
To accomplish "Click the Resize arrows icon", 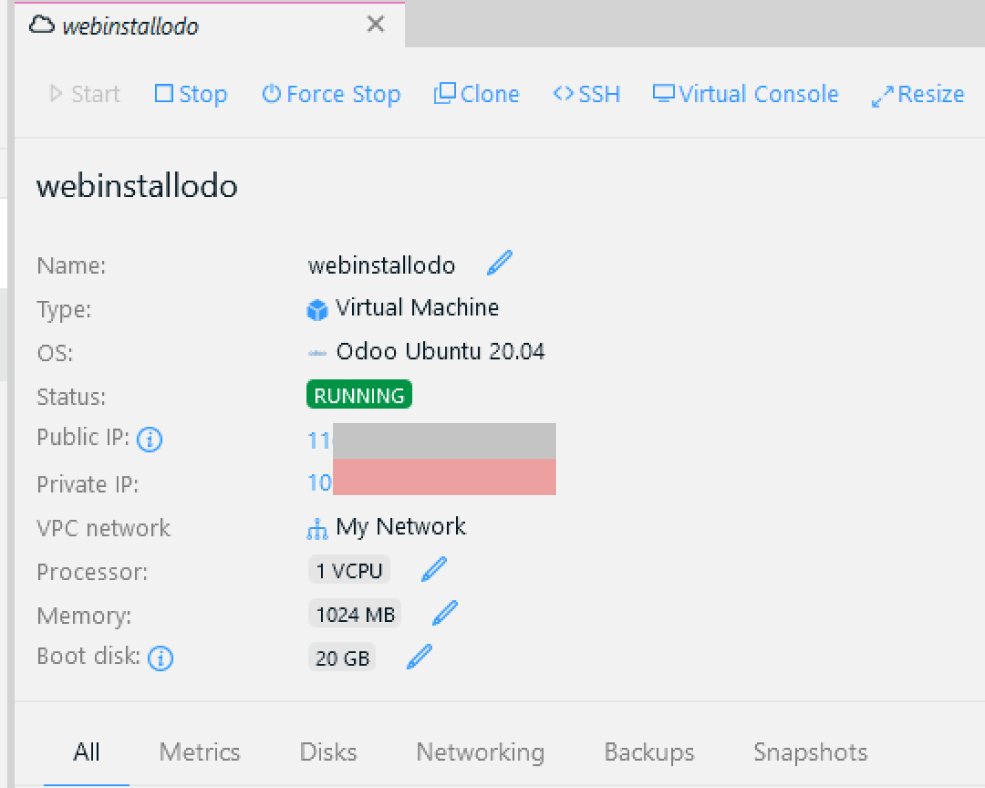I will [881, 93].
